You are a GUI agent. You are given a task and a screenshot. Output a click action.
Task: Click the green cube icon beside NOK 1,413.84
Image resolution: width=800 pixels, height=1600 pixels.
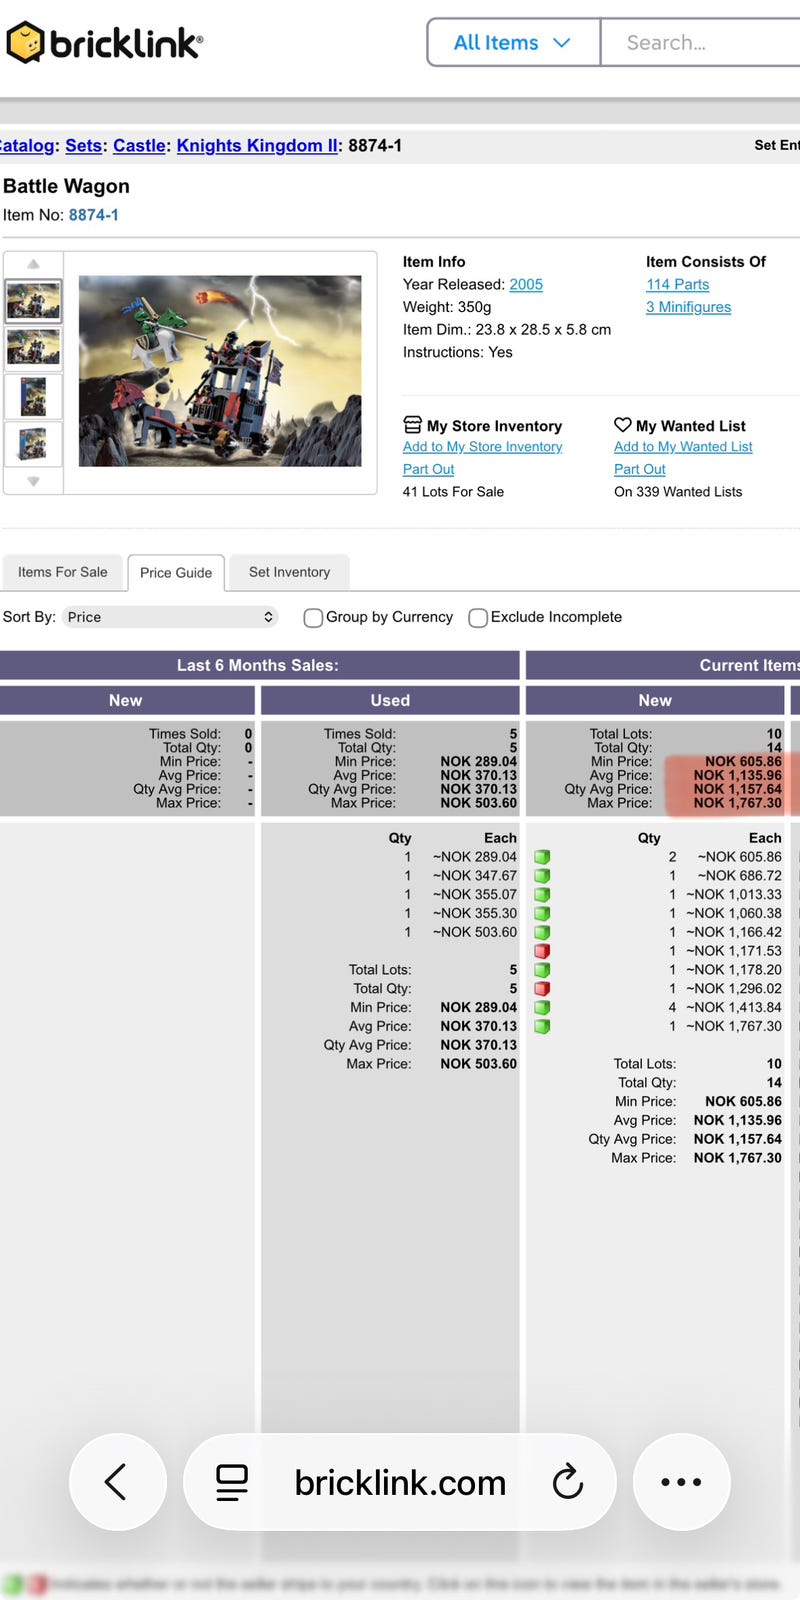[542, 1008]
